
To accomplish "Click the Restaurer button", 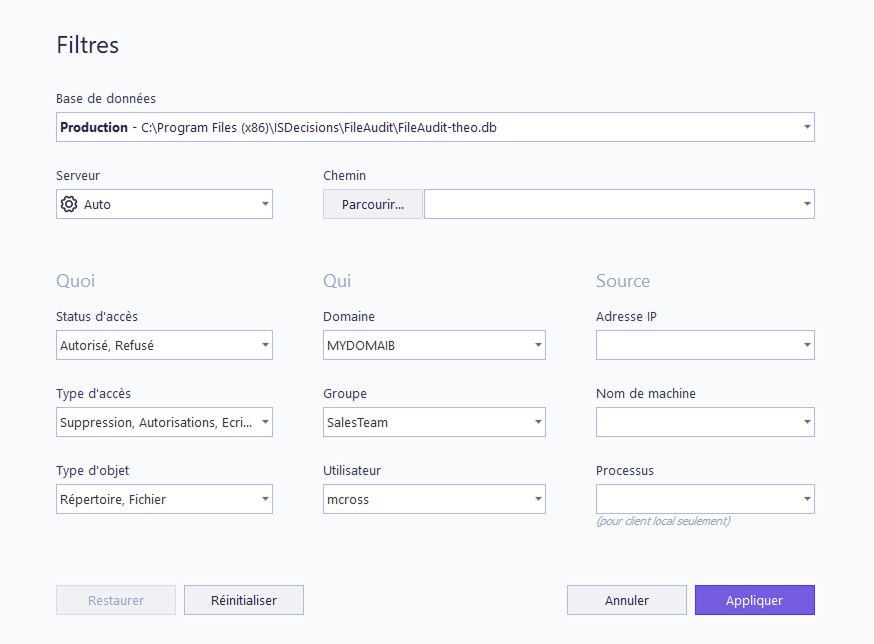I will point(116,600).
